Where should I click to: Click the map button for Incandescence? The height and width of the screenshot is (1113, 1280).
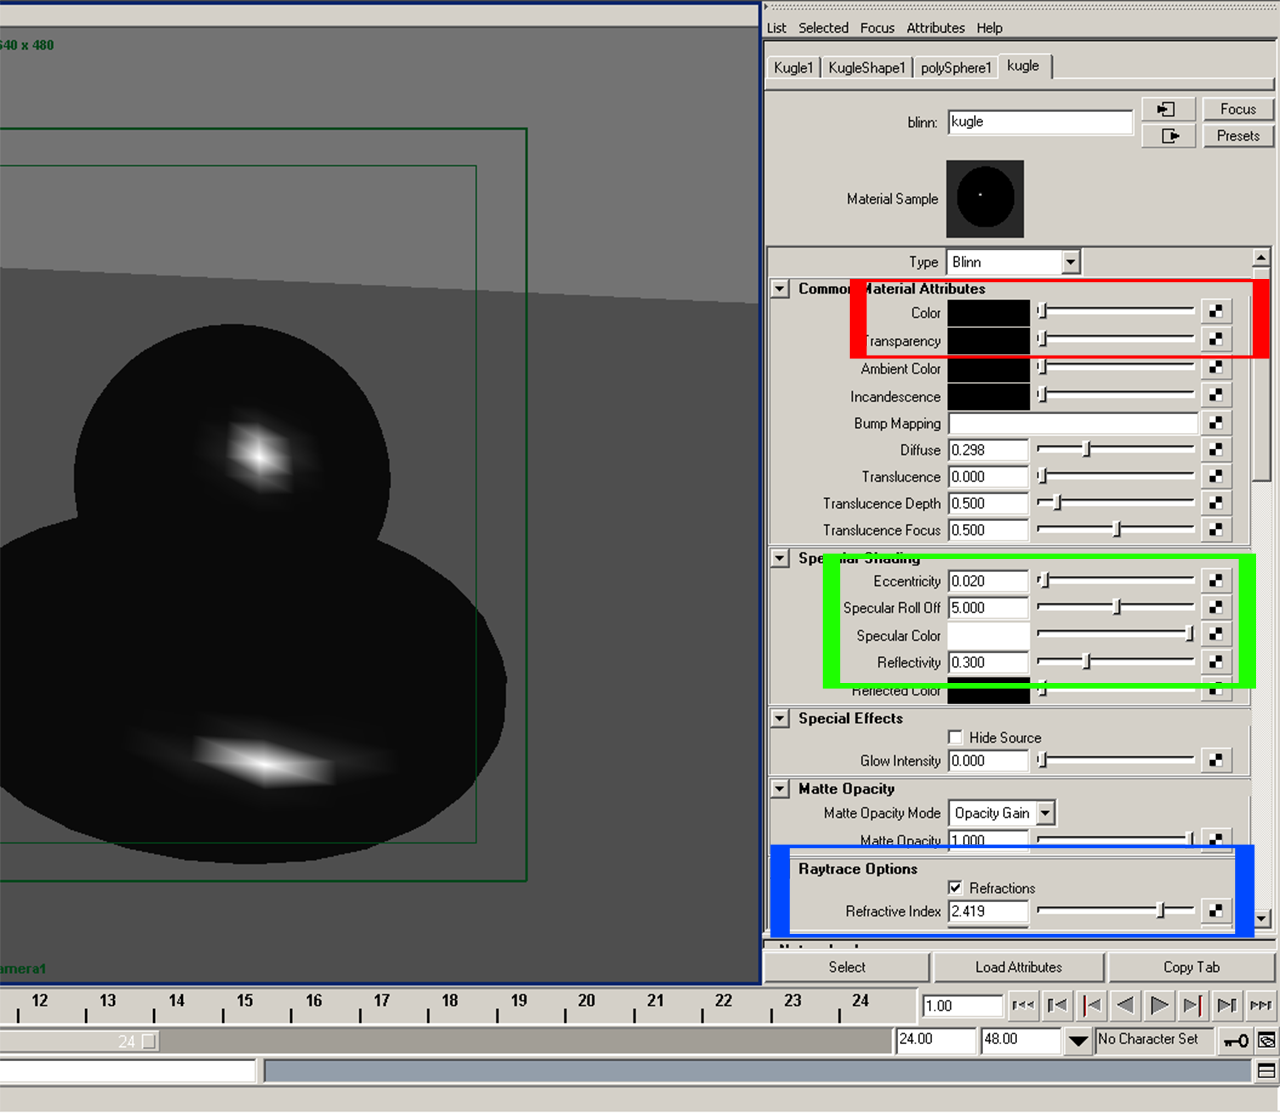click(1215, 396)
